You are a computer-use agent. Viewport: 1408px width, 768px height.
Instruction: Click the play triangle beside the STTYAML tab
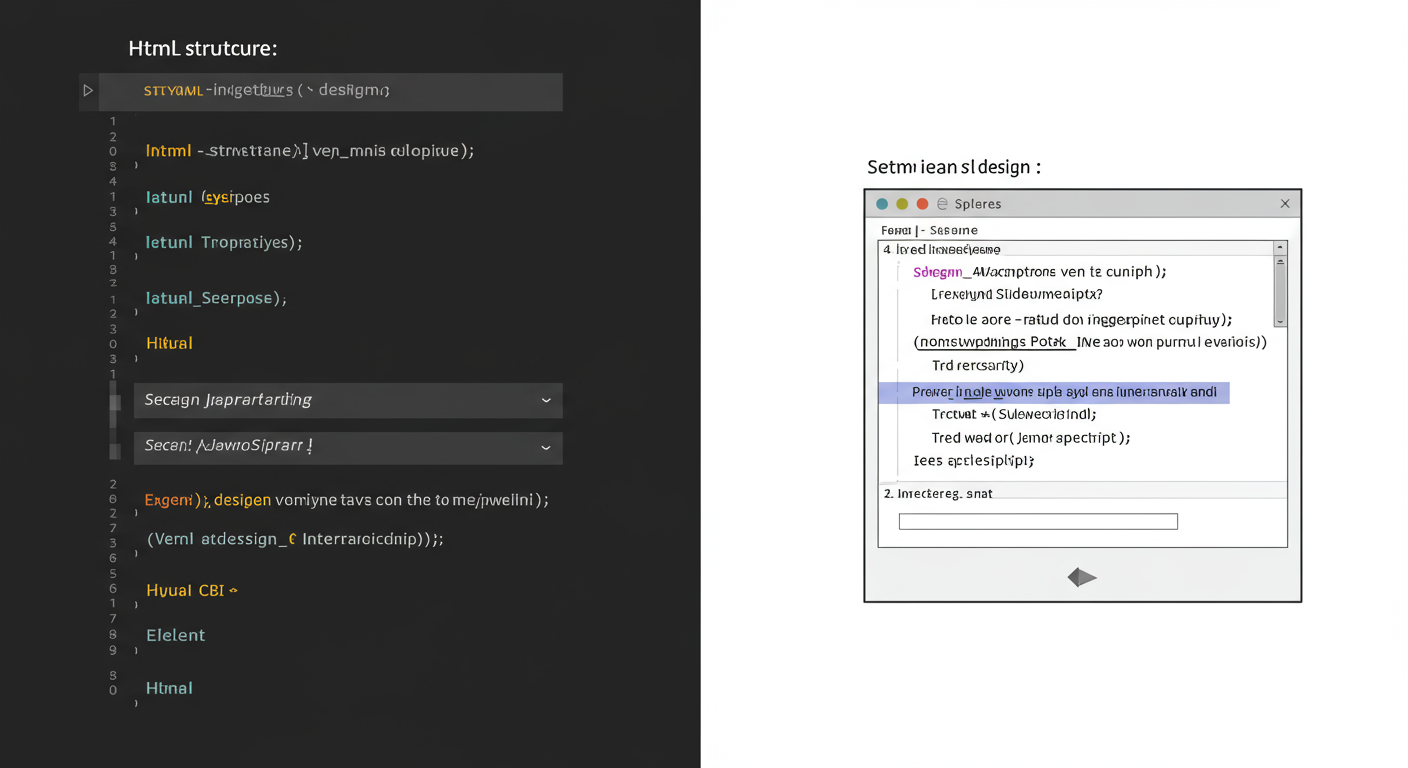[x=88, y=91]
